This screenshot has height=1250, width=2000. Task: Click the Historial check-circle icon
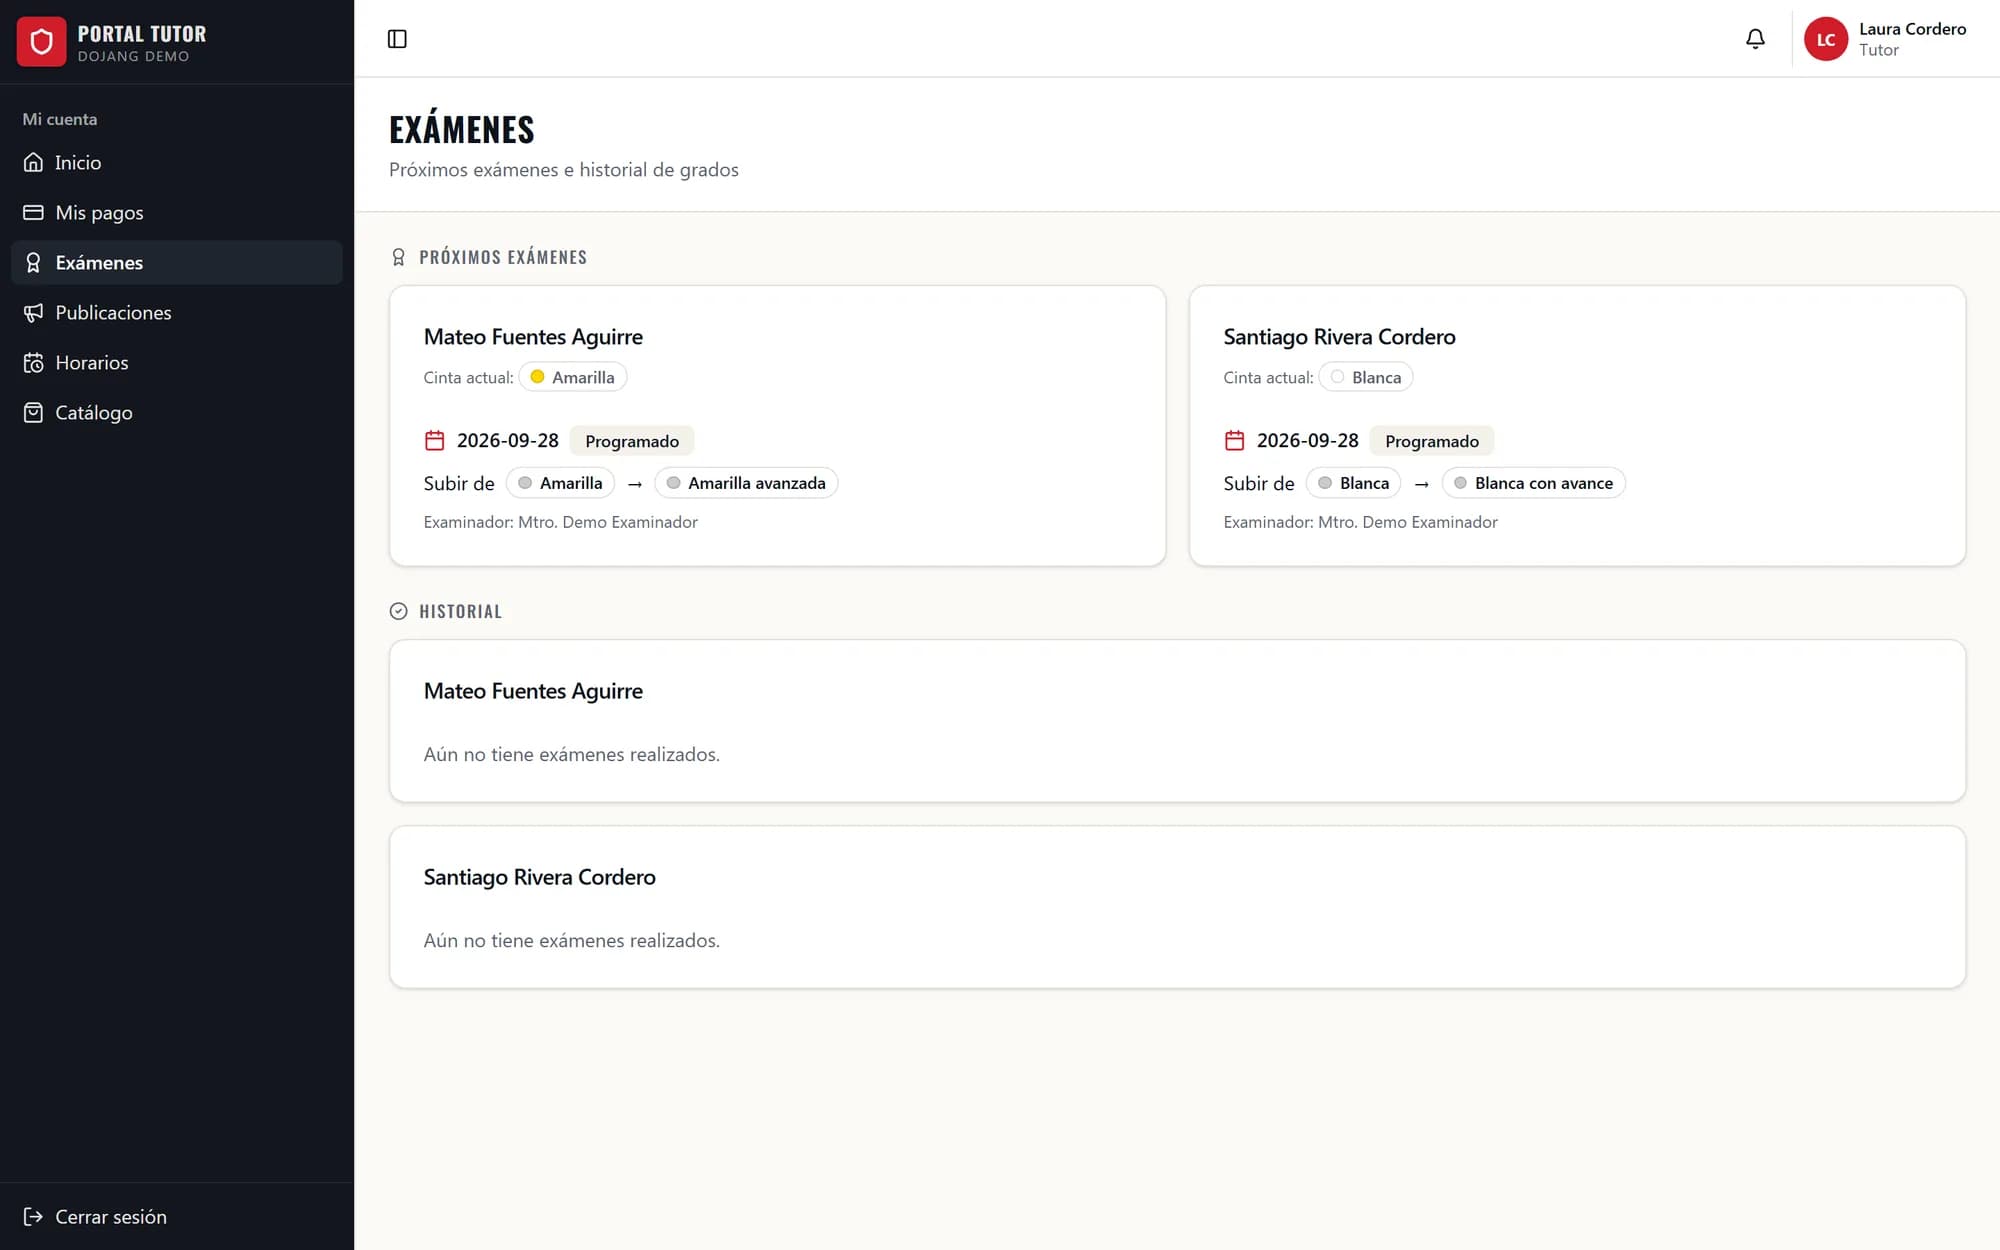pyautogui.click(x=398, y=611)
